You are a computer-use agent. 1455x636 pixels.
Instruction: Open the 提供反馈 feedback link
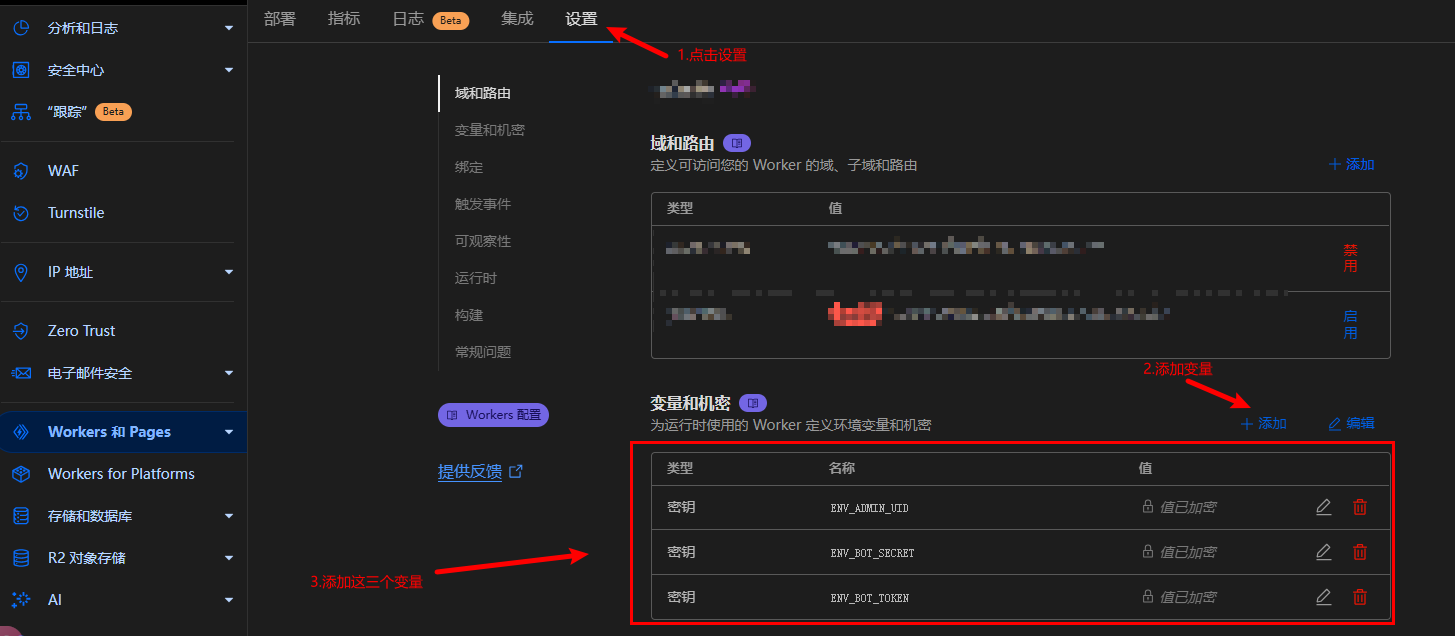481,472
